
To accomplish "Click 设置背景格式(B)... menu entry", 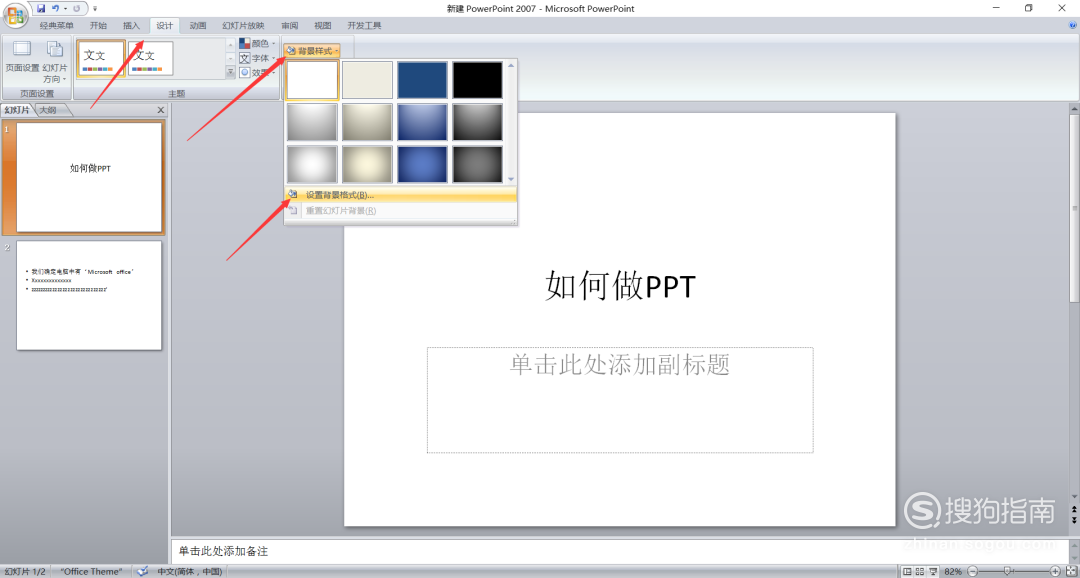I will tap(400, 195).
